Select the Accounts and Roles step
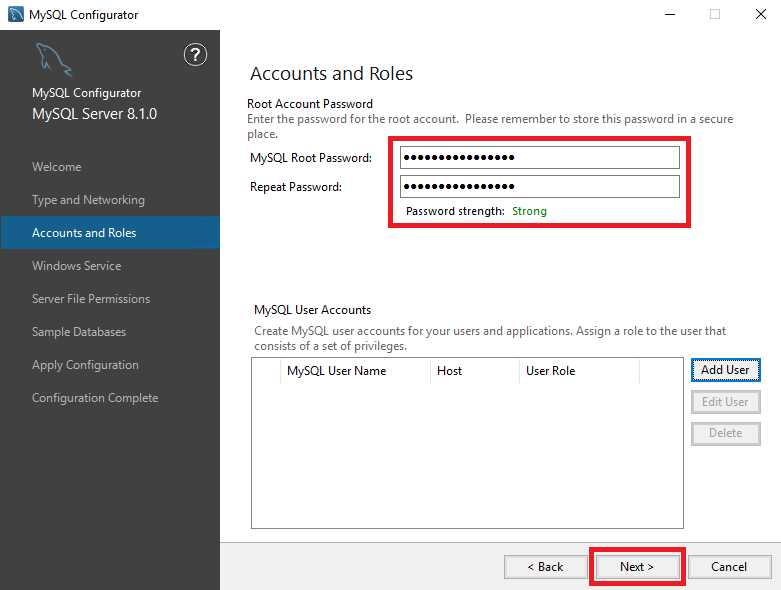The height and width of the screenshot is (590, 781). [110, 233]
